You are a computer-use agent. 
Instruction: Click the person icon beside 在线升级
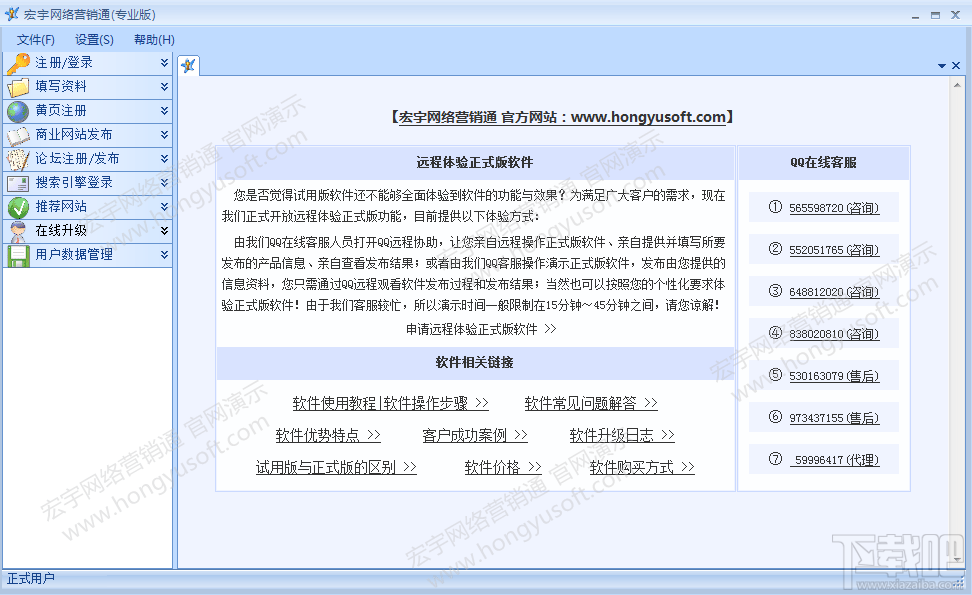pyautogui.click(x=19, y=231)
